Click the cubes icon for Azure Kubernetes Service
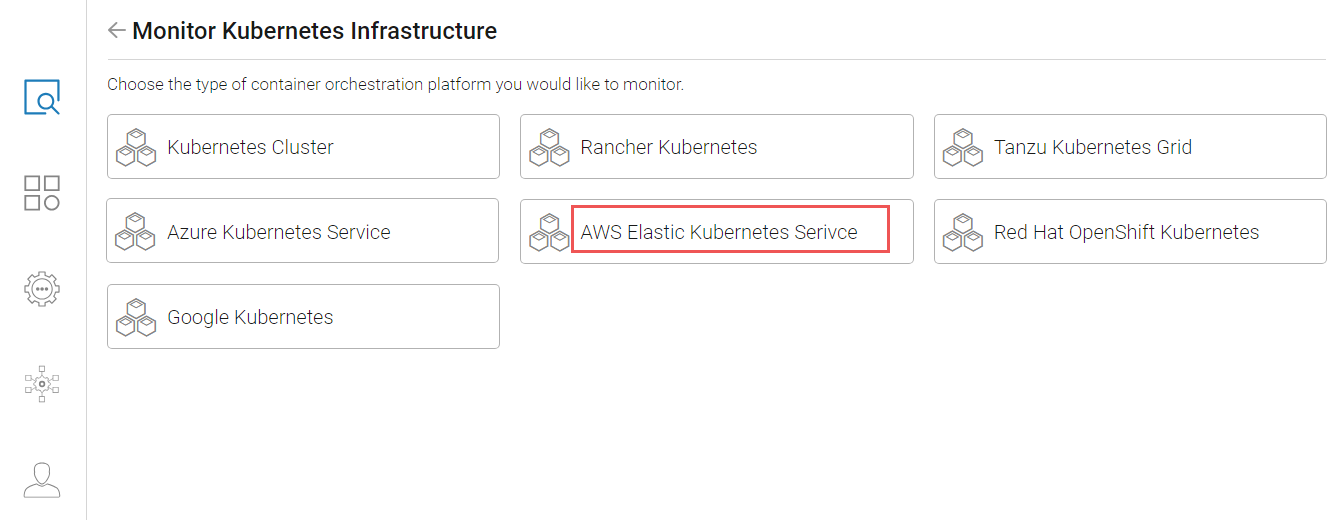 (x=136, y=232)
